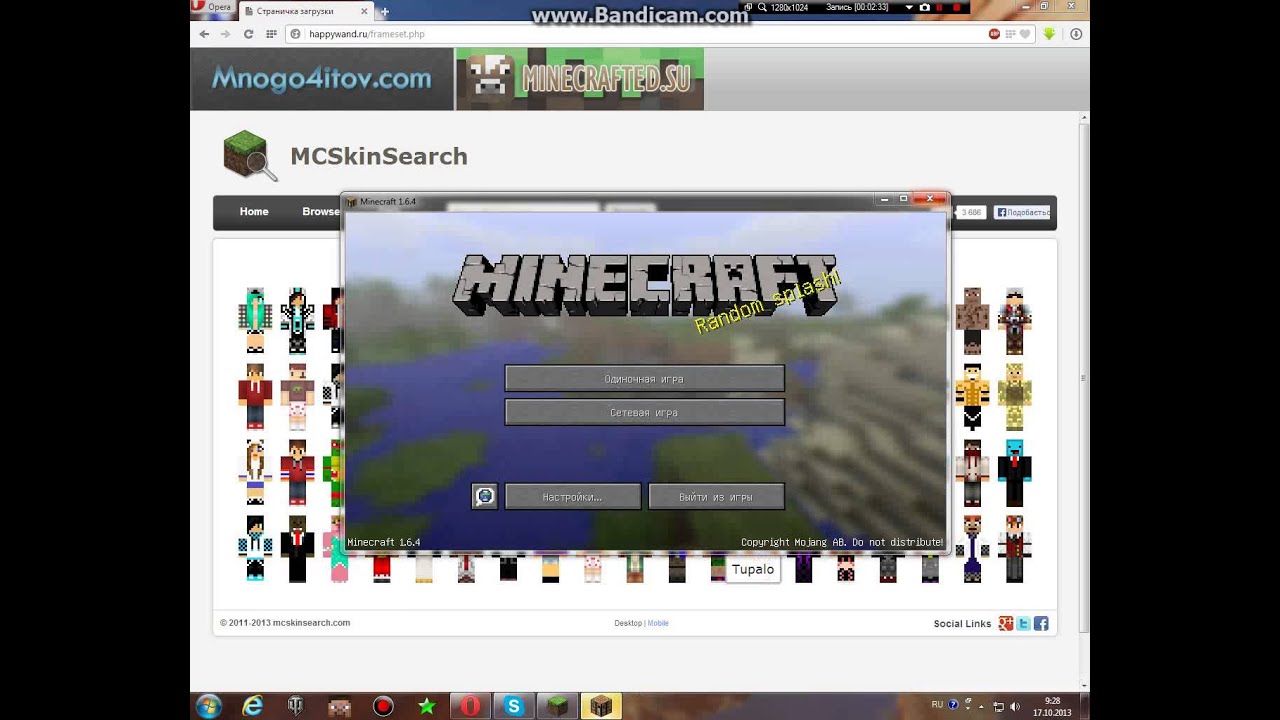Switch to crafting table taskbar icon
The width and height of the screenshot is (1280, 720).
coord(601,706)
